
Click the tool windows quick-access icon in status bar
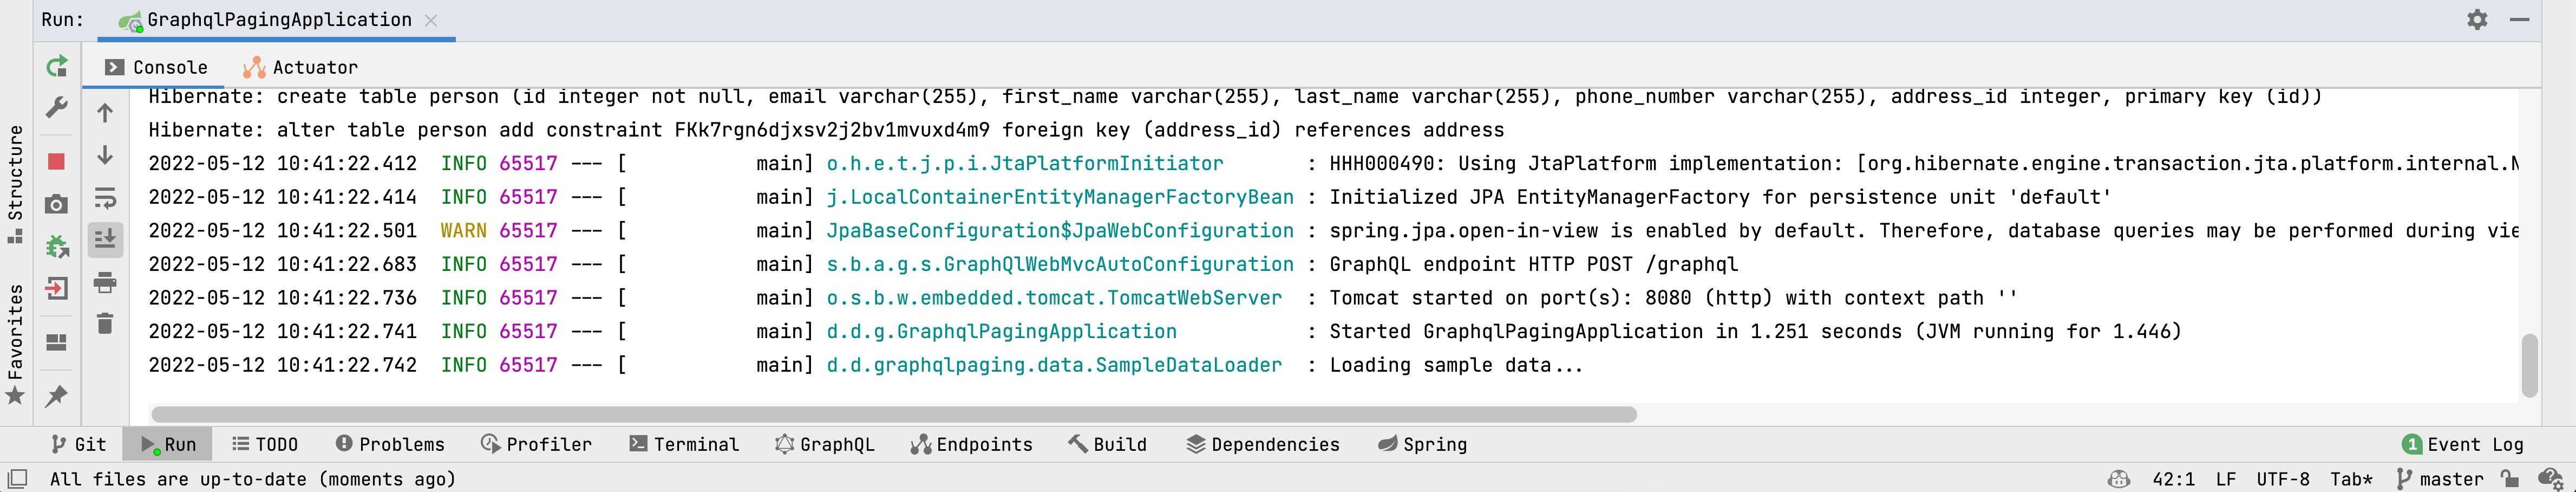click(17, 478)
